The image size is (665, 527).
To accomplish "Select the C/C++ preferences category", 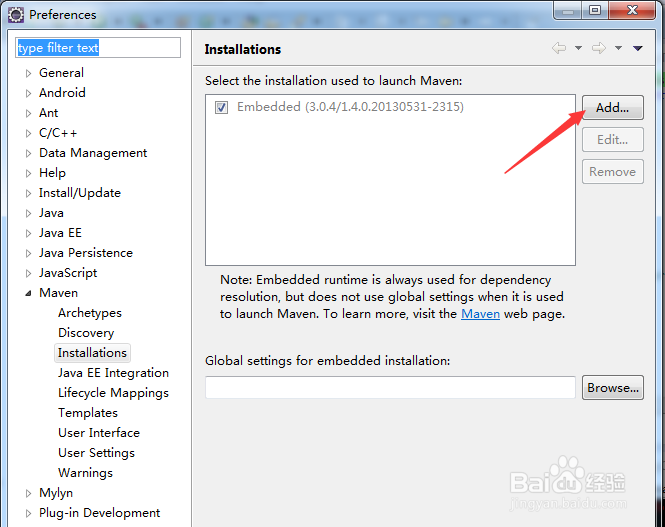I will [58, 133].
